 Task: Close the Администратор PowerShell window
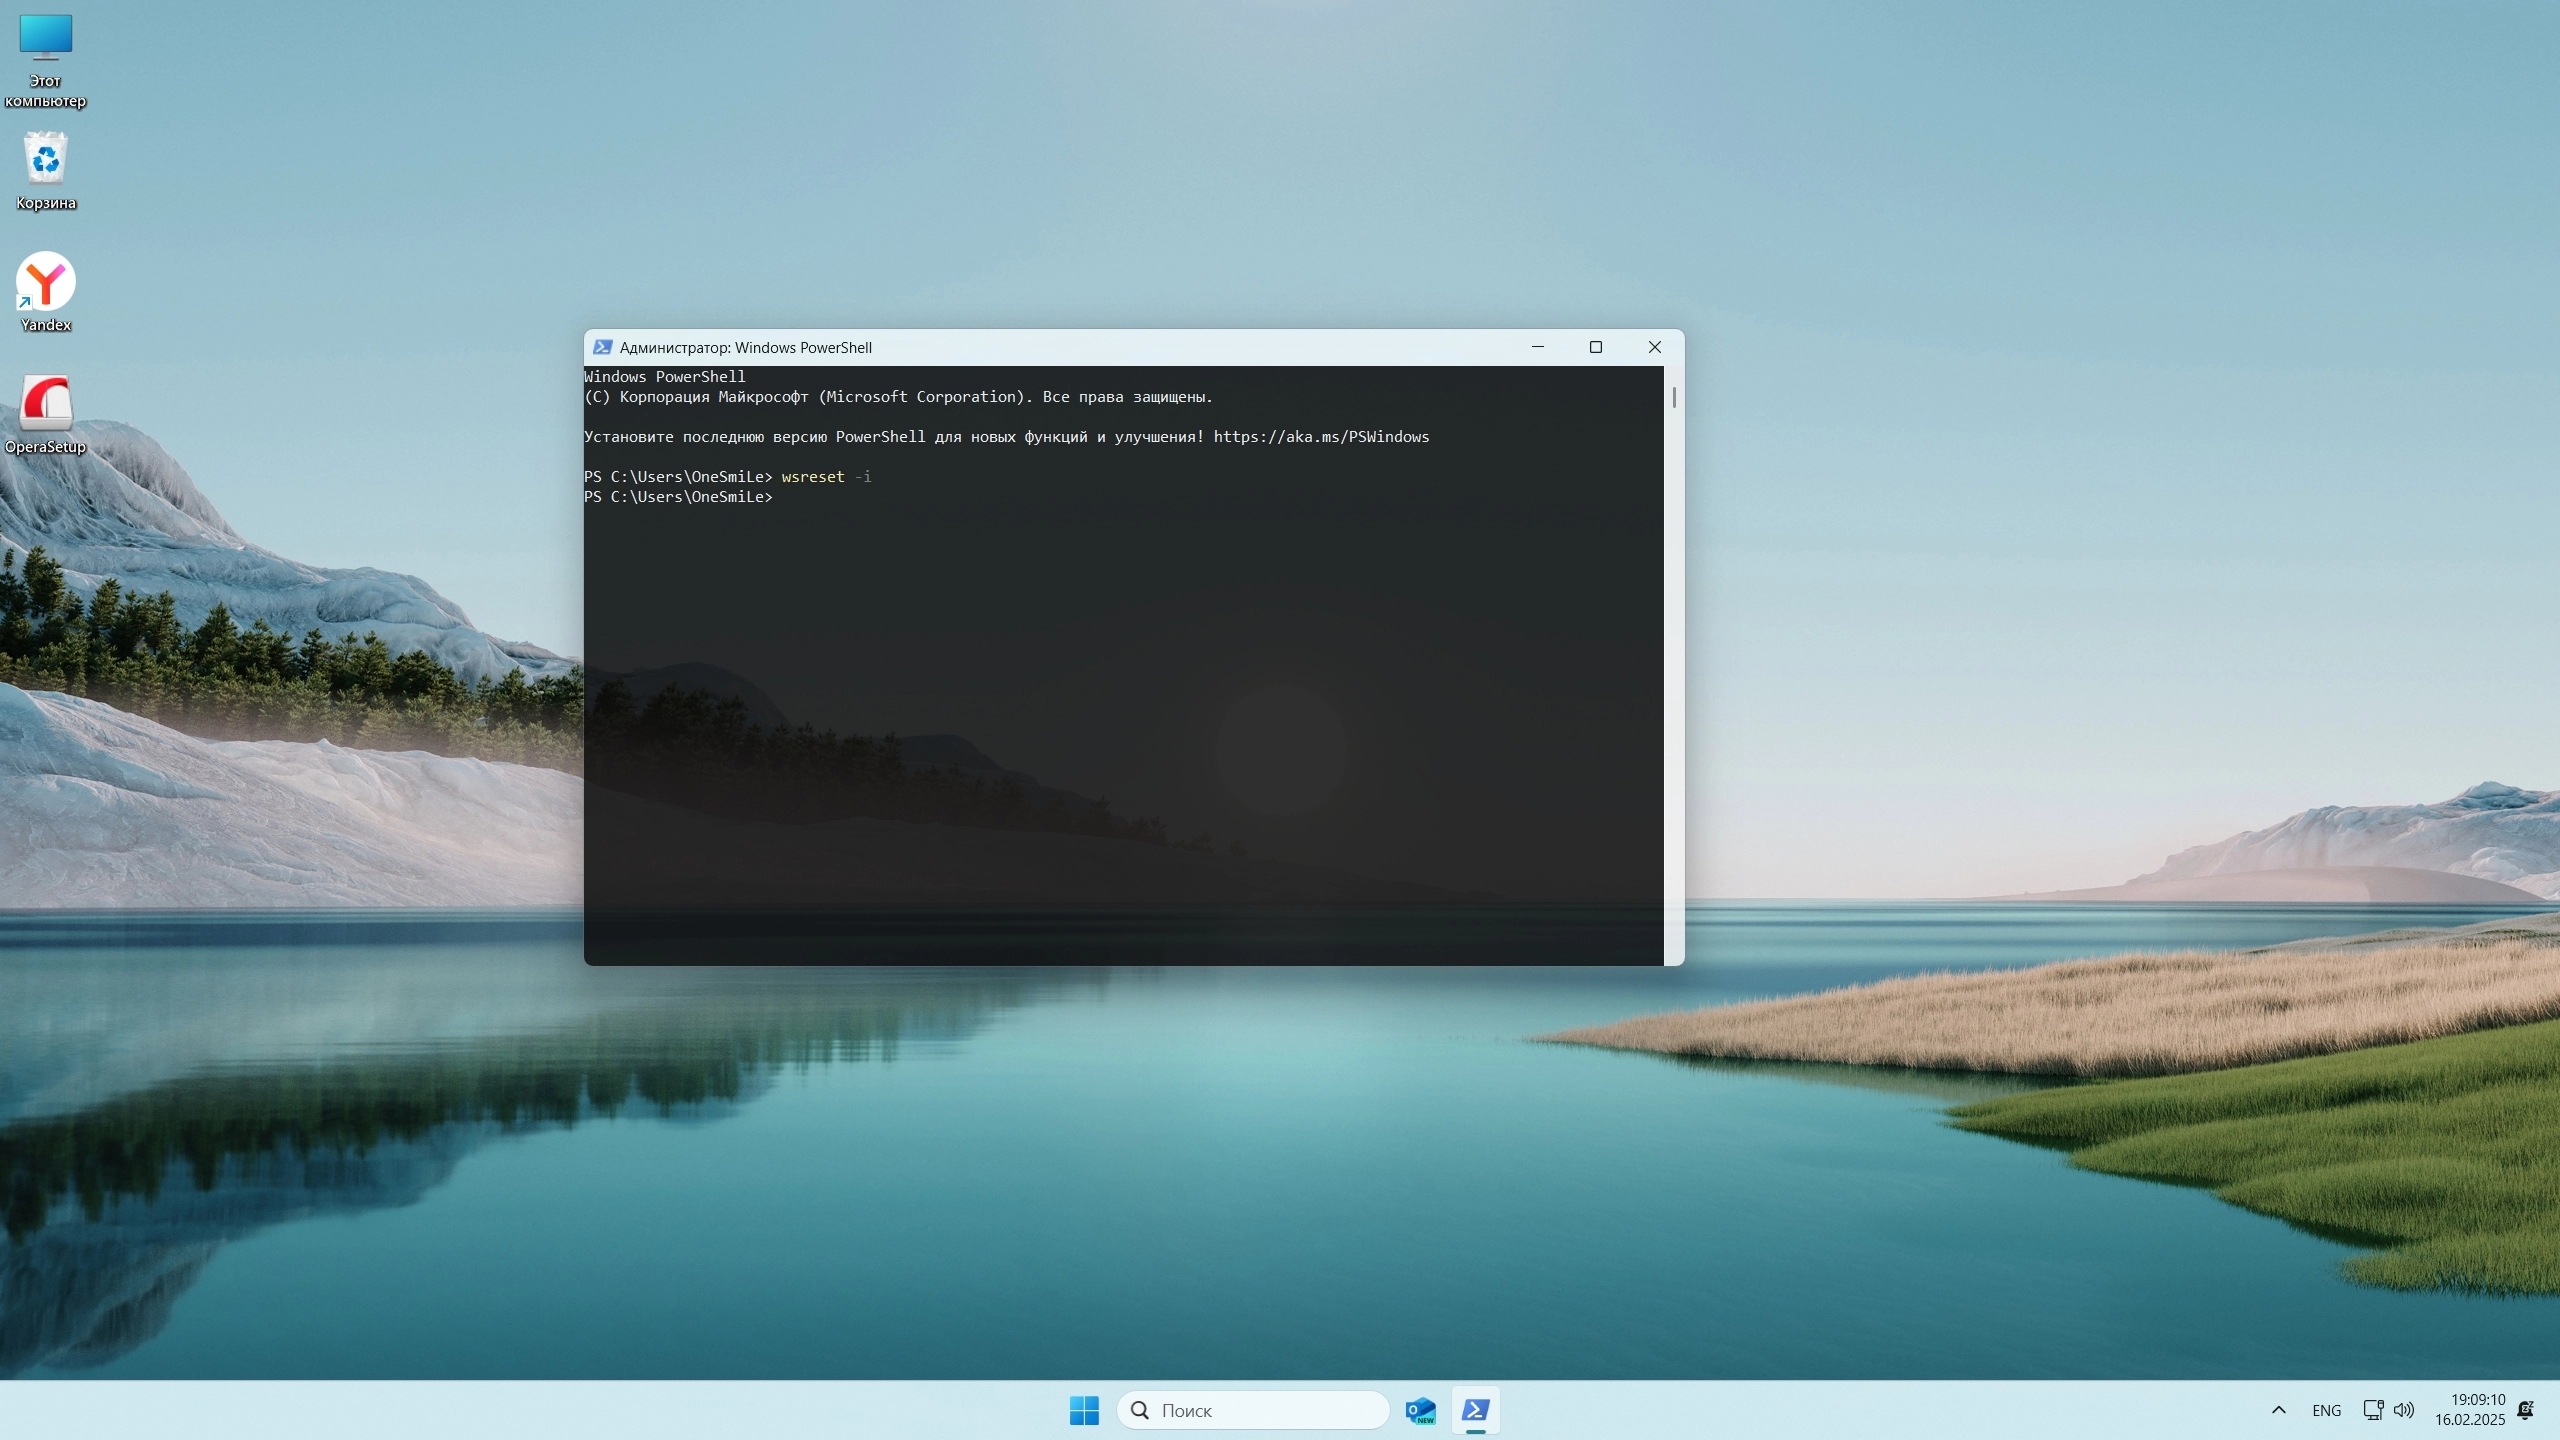[x=1655, y=347]
